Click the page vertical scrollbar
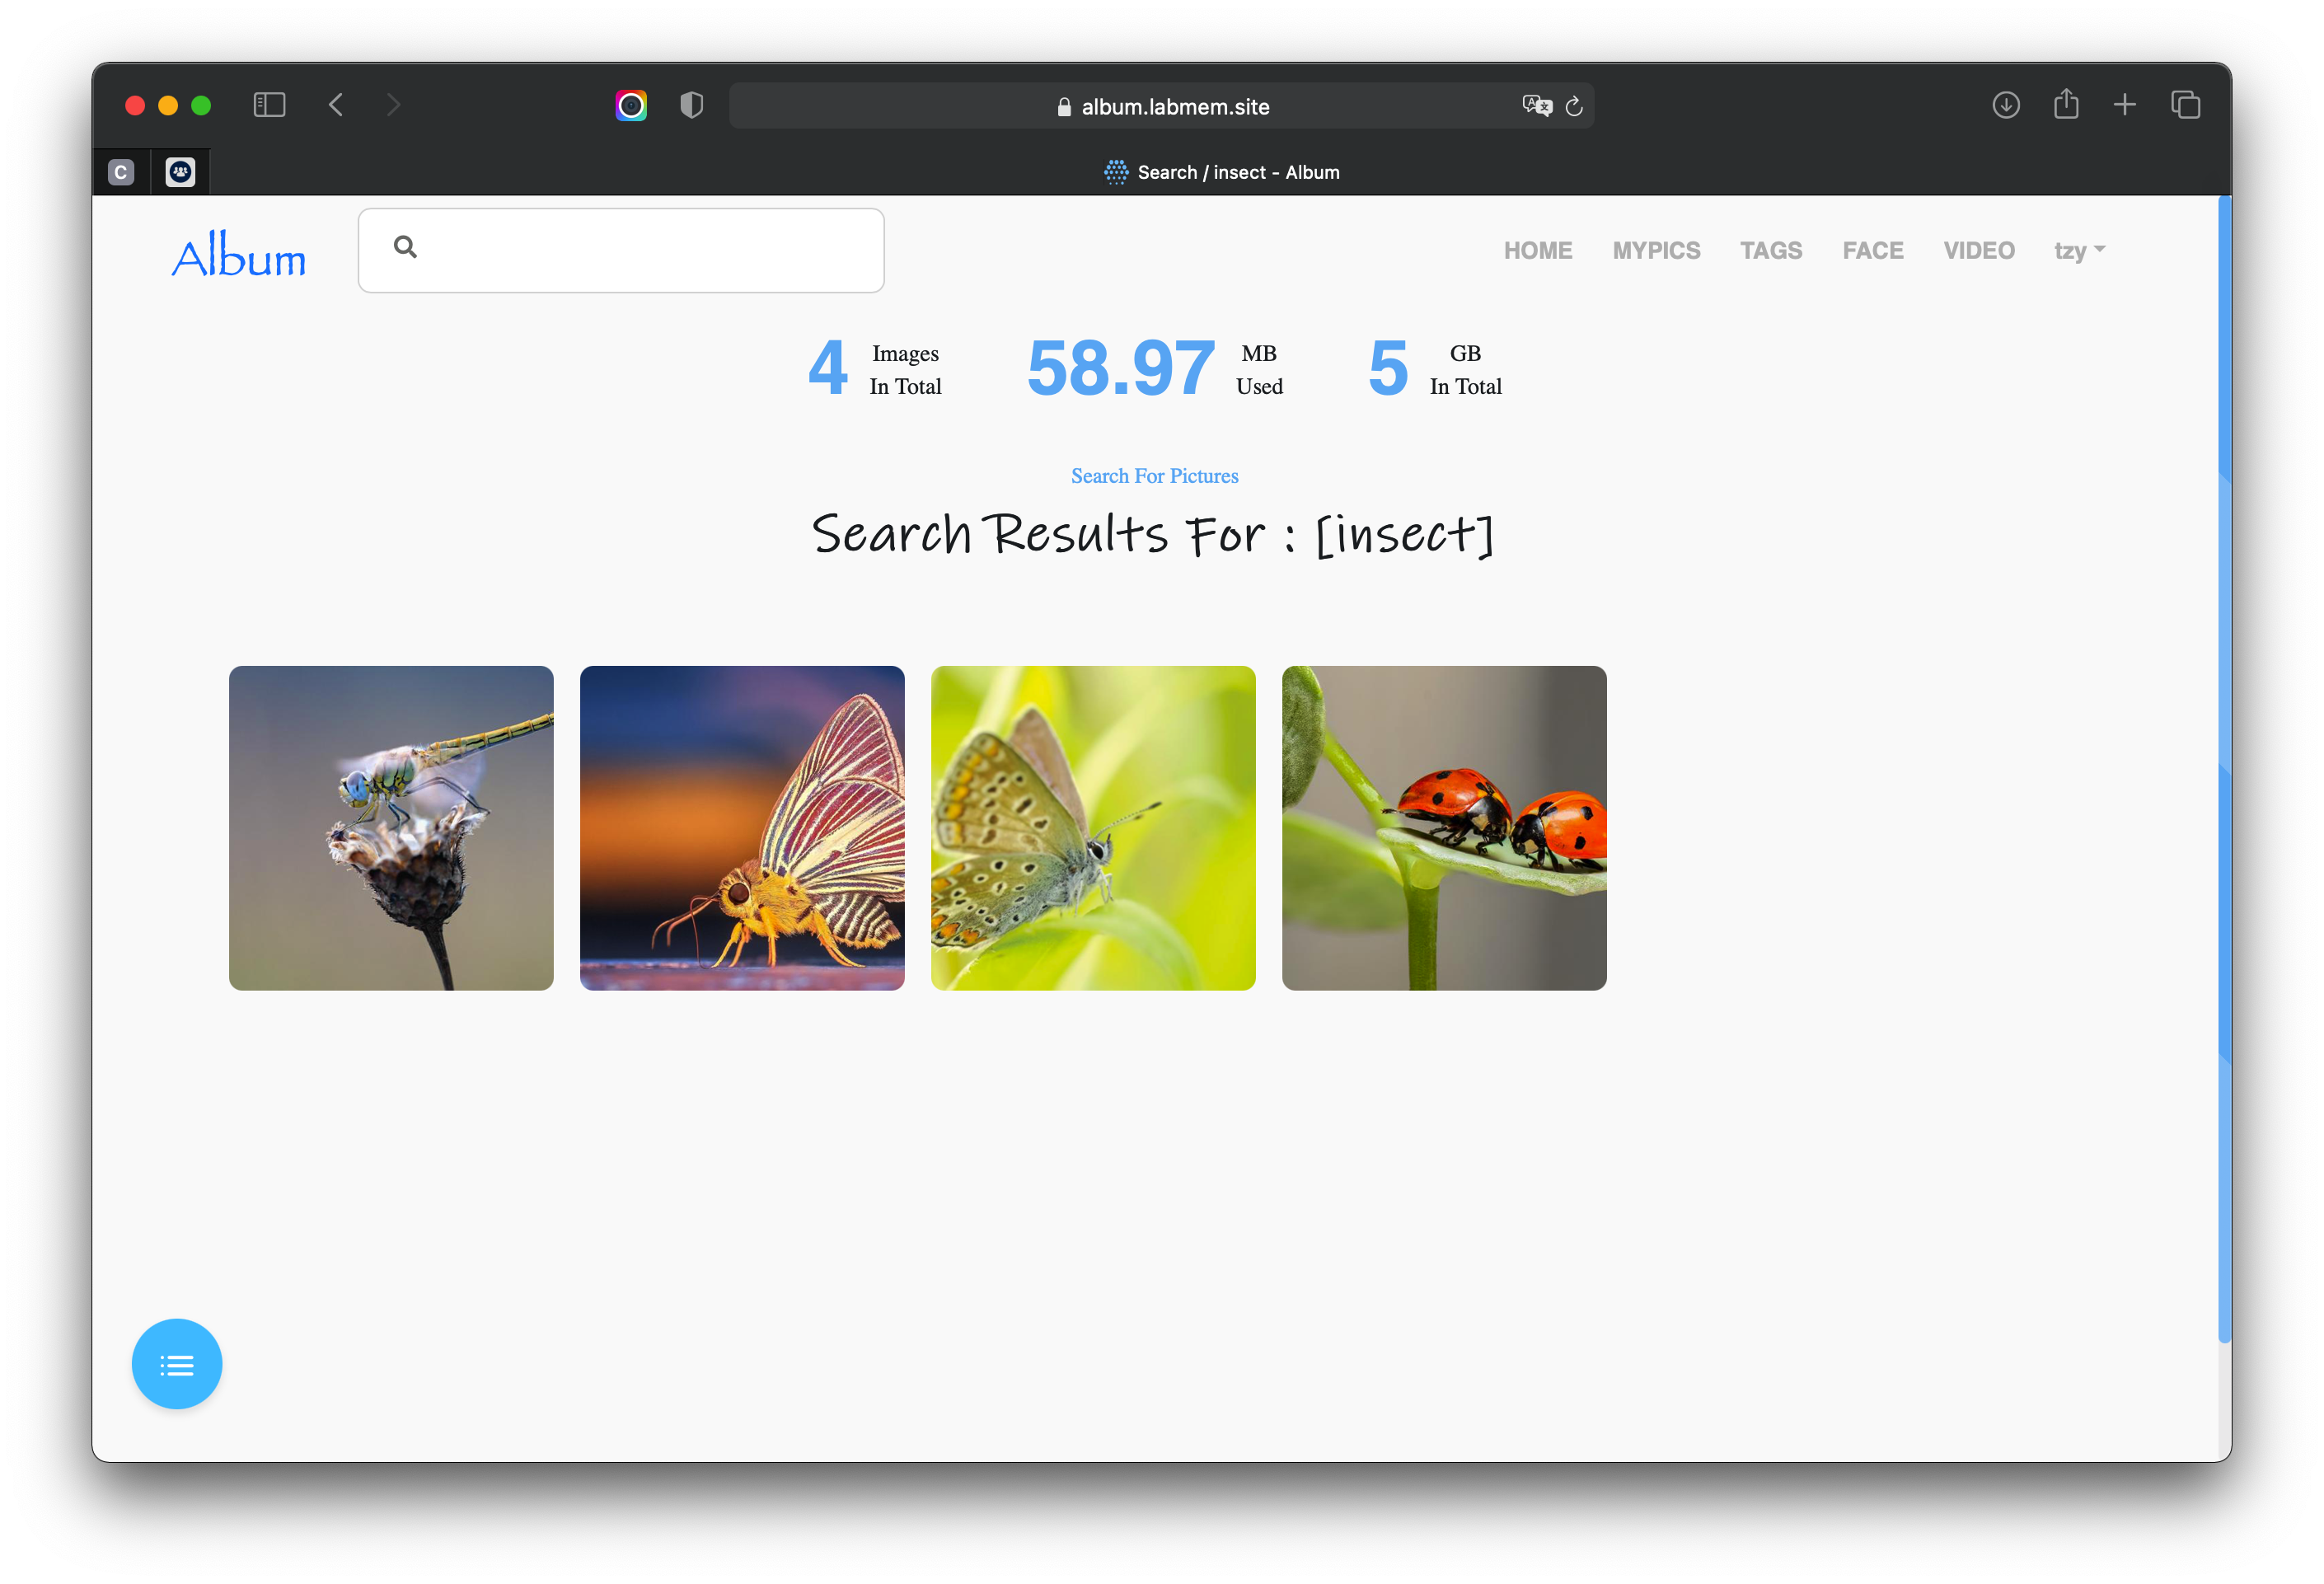The width and height of the screenshot is (2324, 1584). (2224, 770)
